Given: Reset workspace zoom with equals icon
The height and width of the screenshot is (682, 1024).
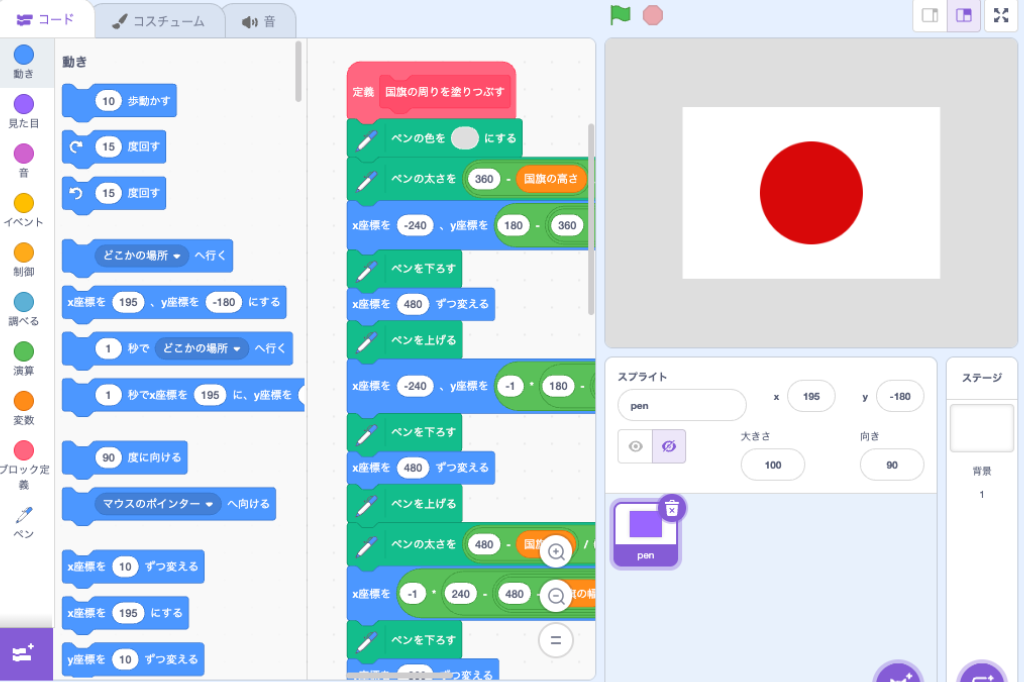Looking at the screenshot, I should coord(556,640).
